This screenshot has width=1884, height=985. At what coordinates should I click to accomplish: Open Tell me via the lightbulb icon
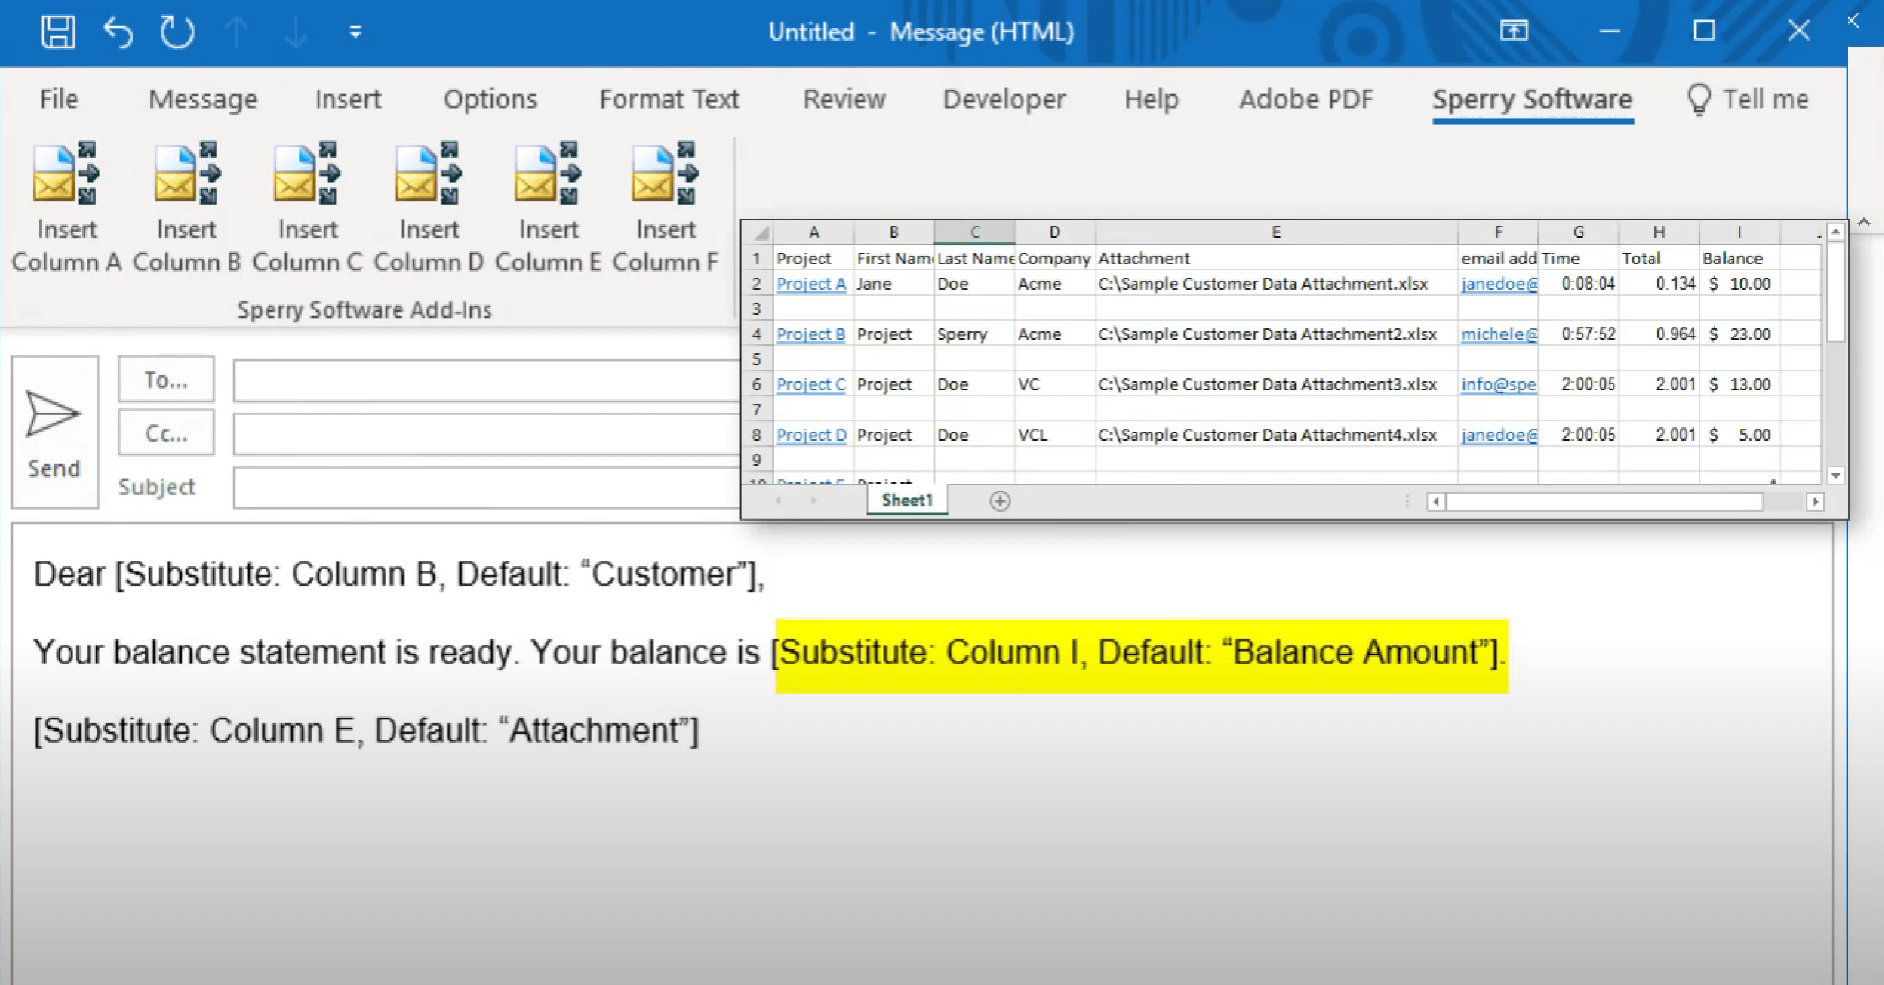pos(1699,99)
